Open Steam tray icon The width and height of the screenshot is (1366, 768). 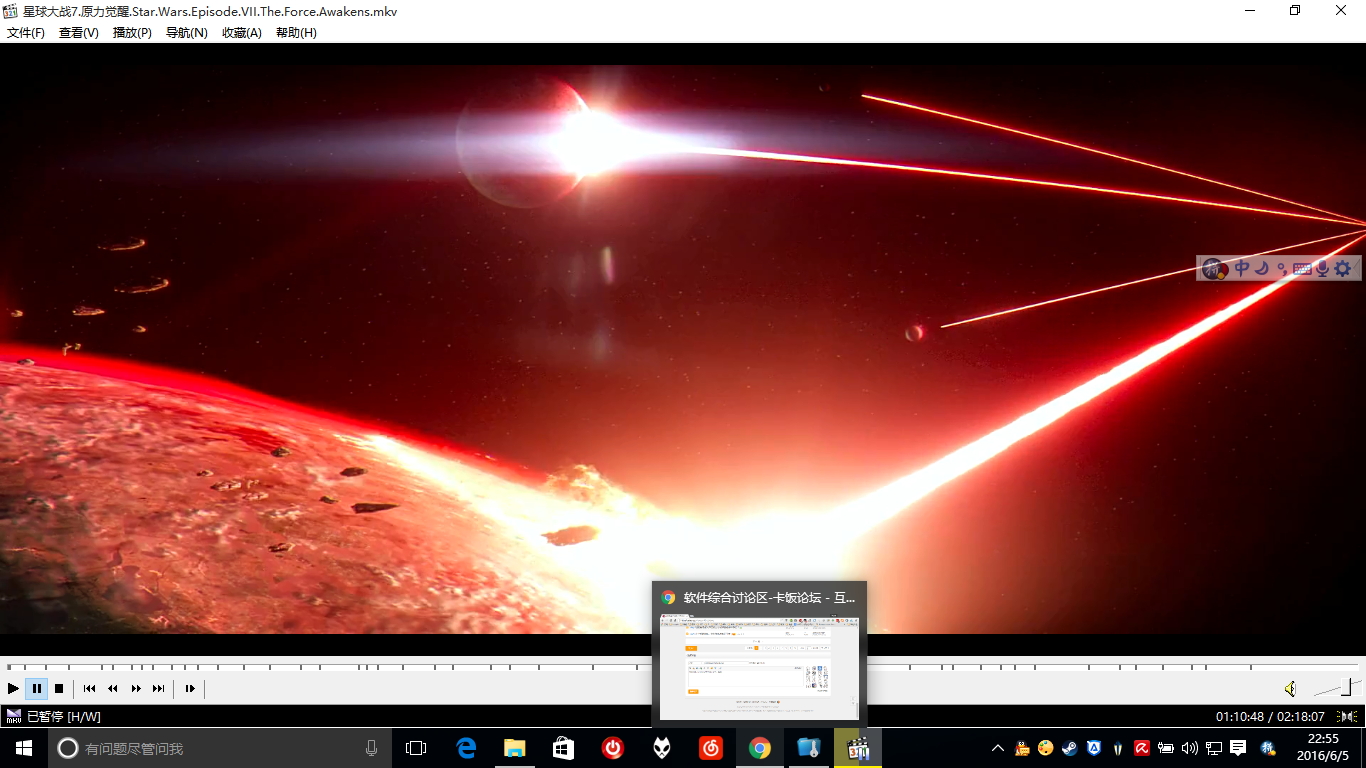(x=1070, y=748)
